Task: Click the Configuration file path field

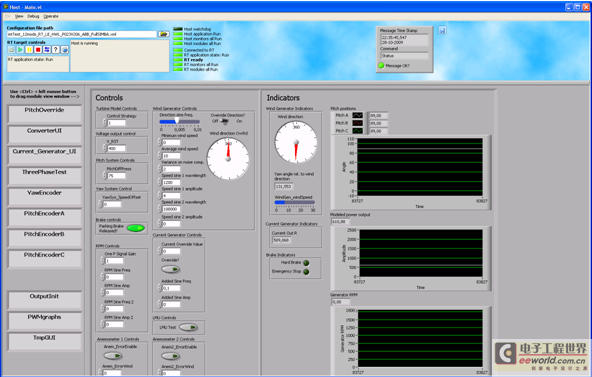Action: coord(82,34)
